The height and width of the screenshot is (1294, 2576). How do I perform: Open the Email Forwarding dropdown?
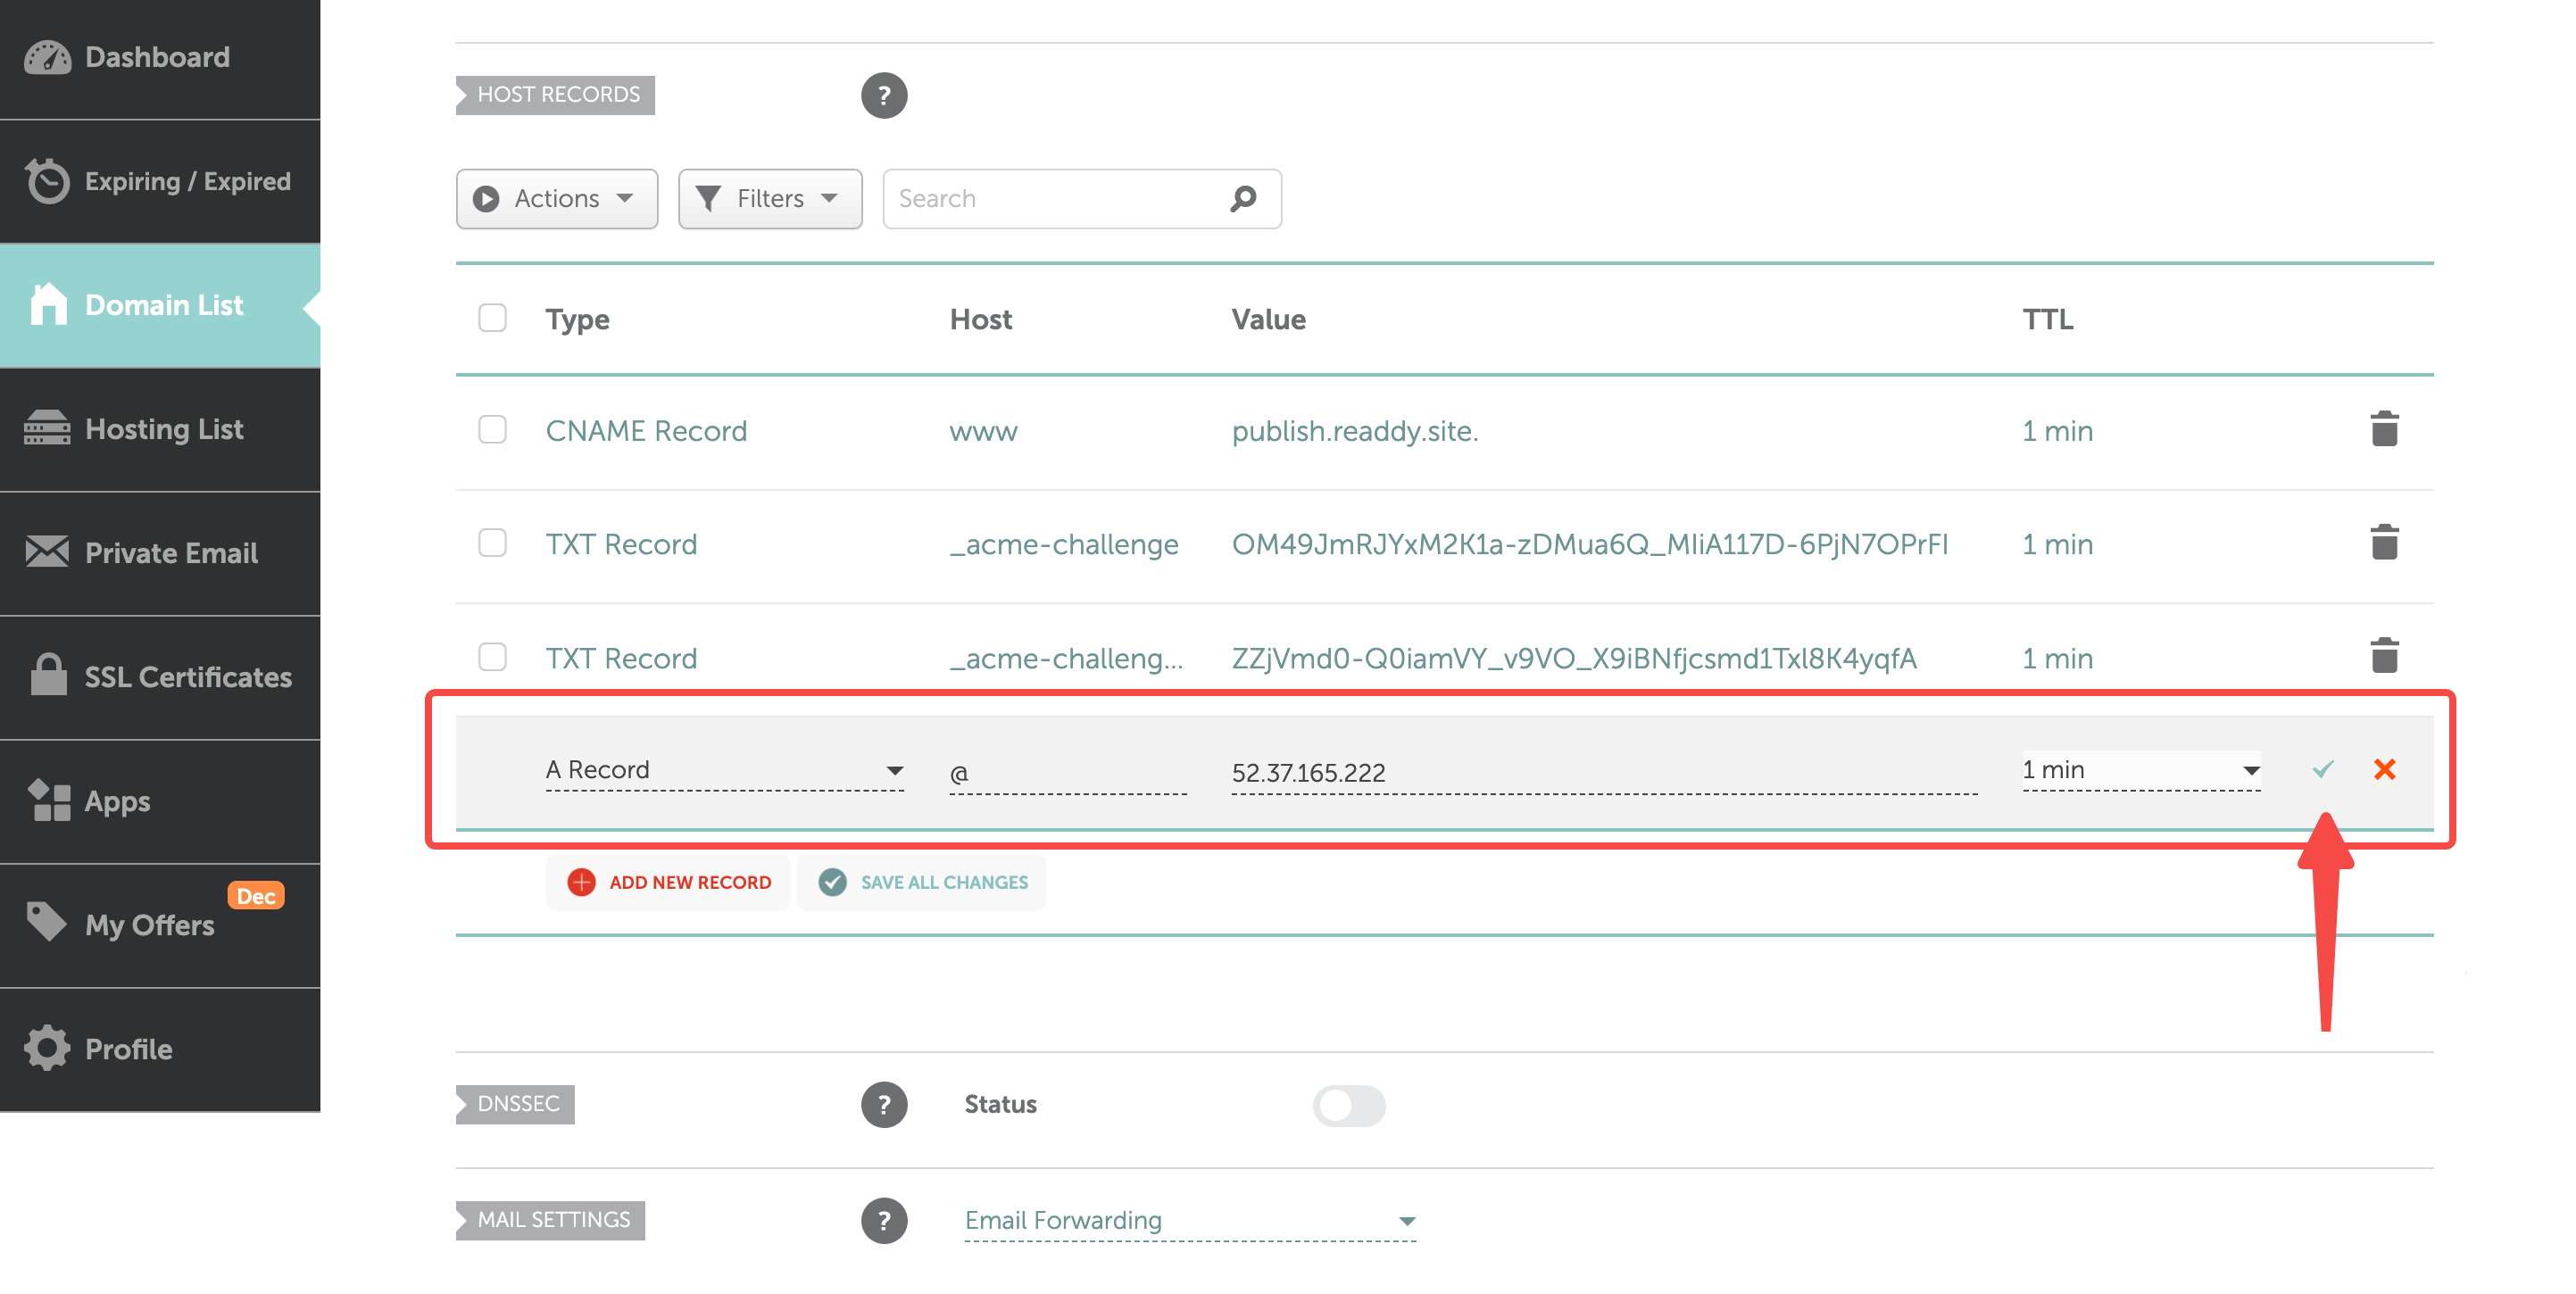click(1190, 1220)
